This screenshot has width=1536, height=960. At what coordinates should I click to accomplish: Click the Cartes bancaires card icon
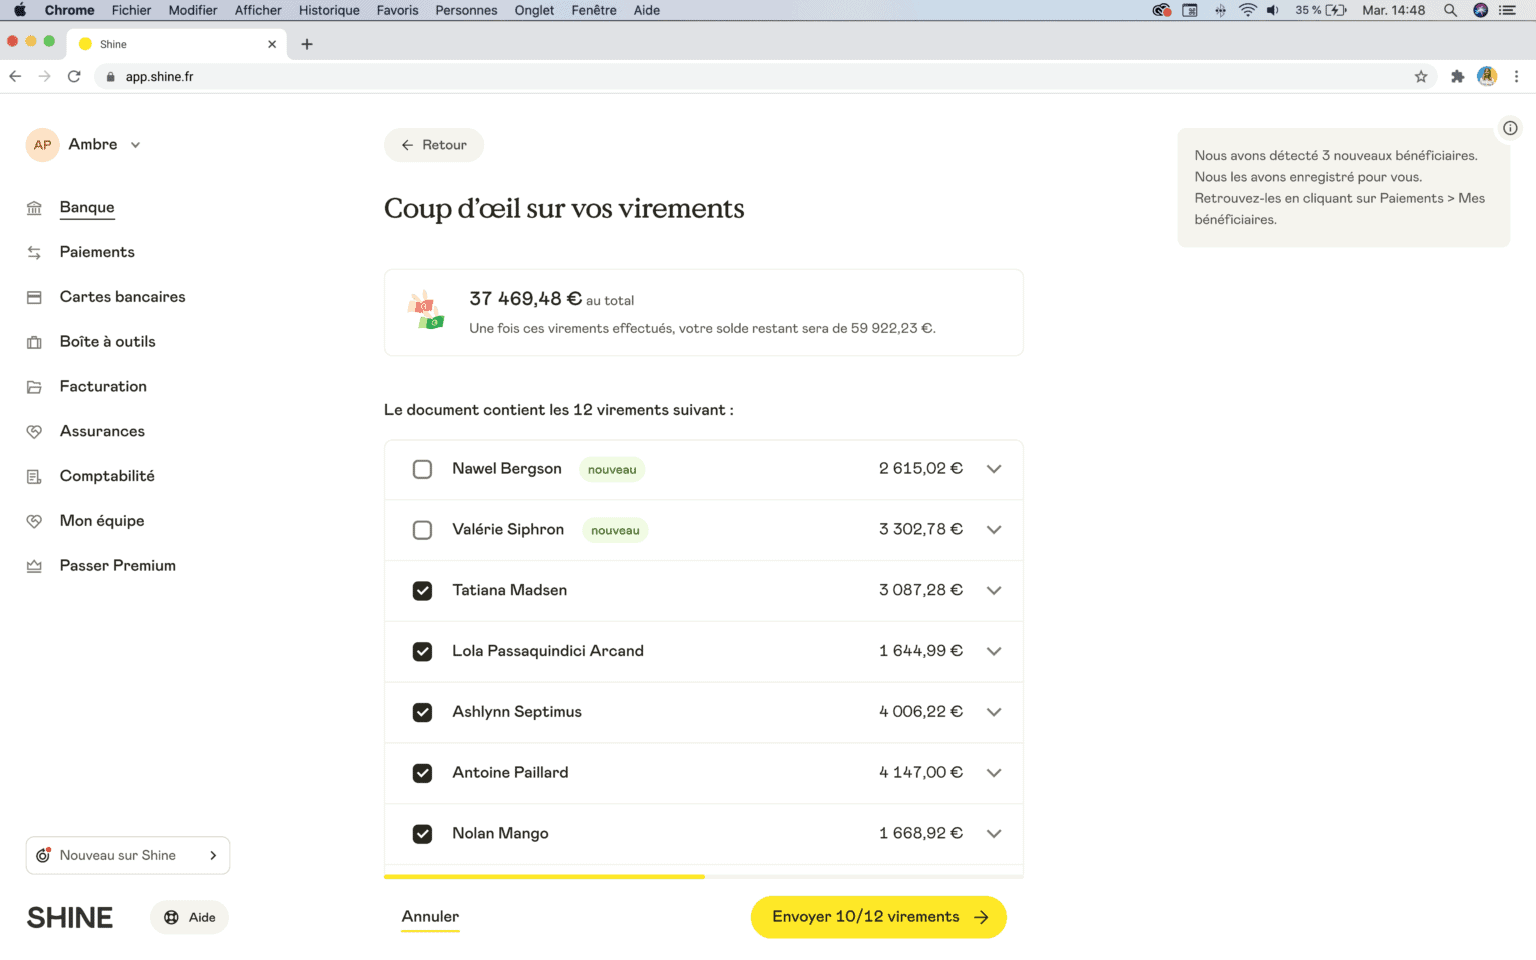(x=34, y=297)
